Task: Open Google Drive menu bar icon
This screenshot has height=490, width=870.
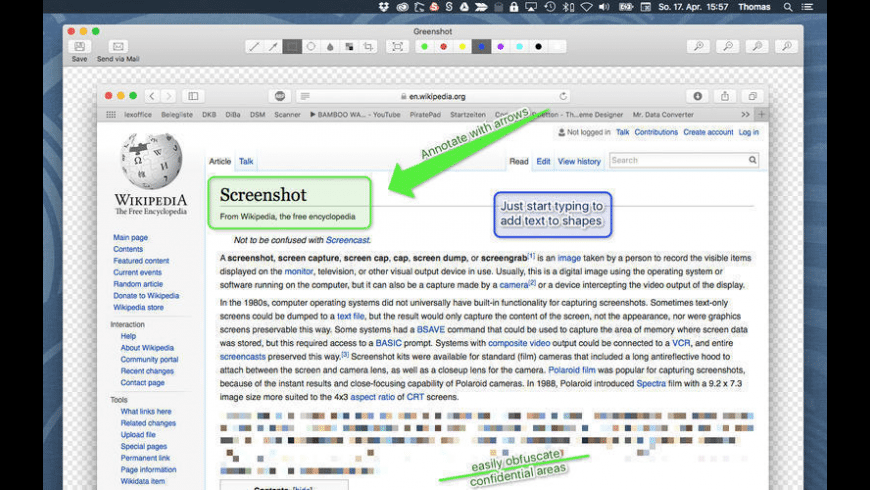Action: click(x=464, y=7)
